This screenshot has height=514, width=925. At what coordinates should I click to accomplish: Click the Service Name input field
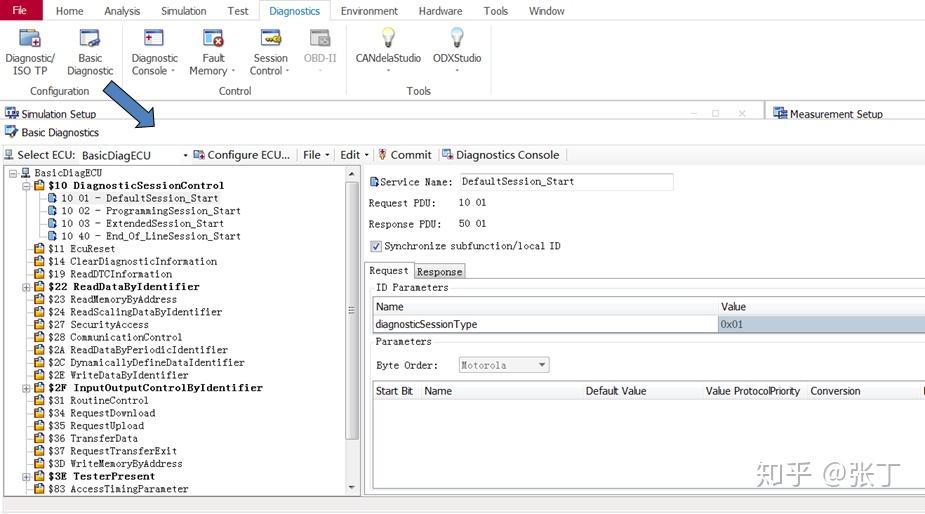[x=566, y=182]
